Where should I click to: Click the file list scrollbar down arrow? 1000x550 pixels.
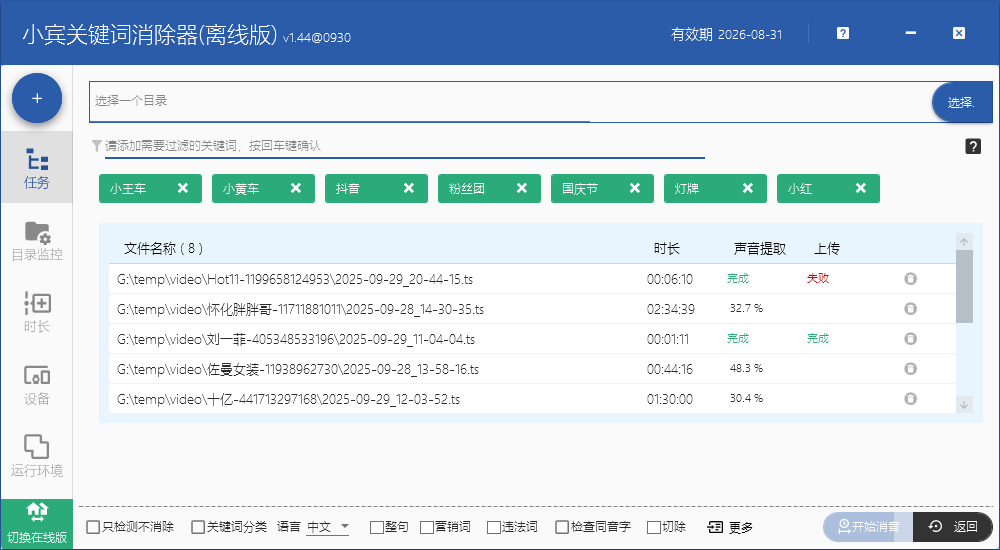[964, 404]
